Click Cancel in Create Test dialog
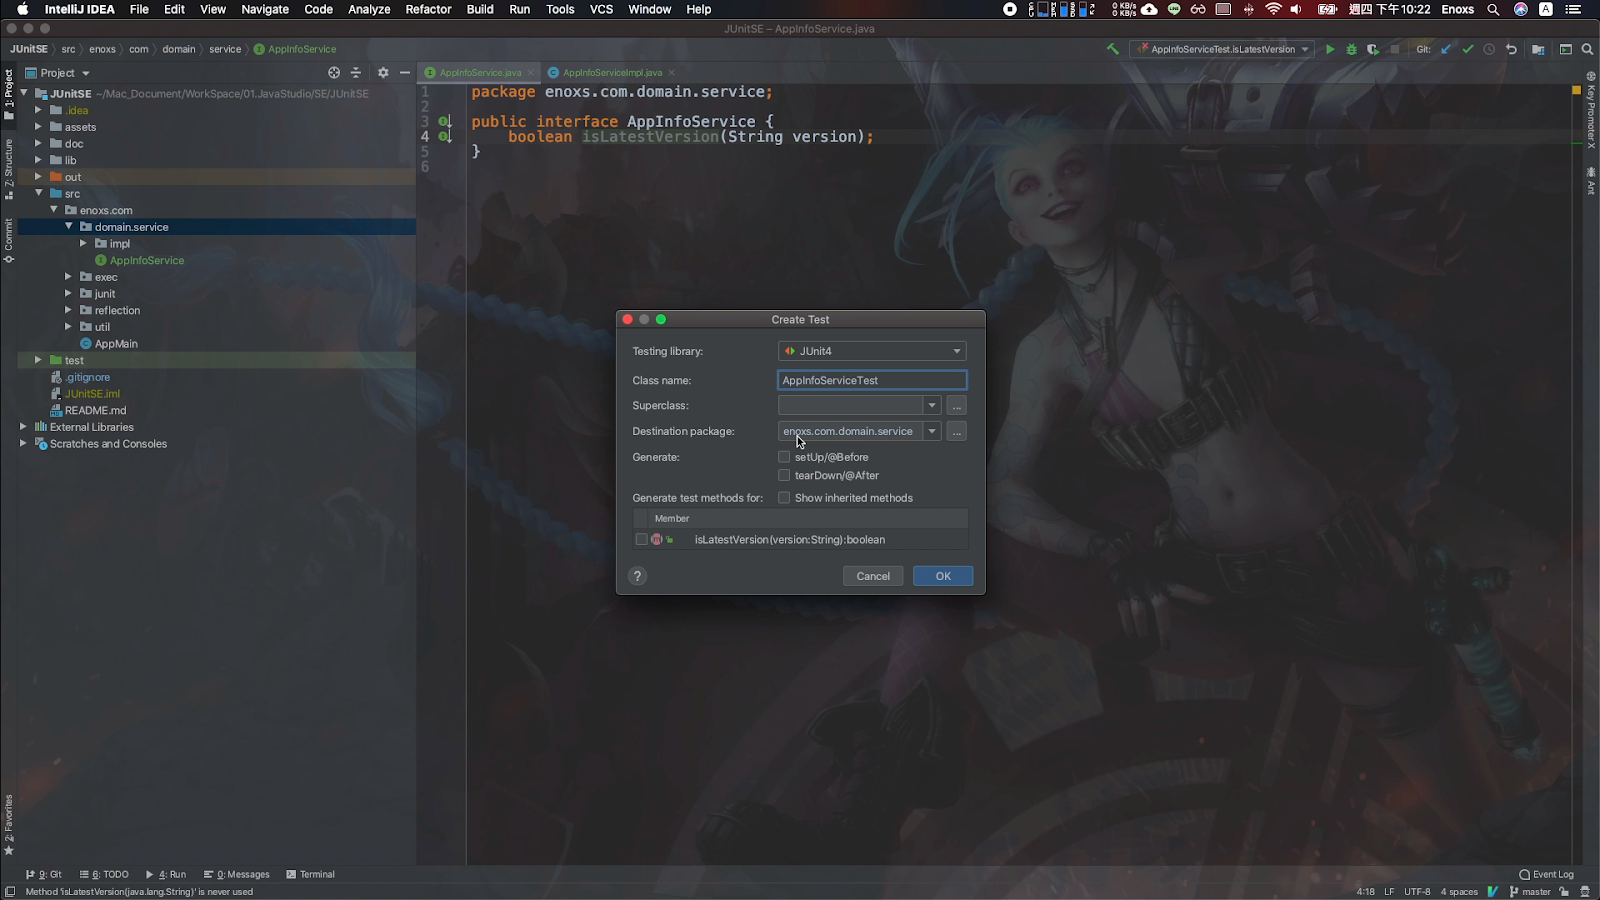The image size is (1600, 900). pos(873,576)
